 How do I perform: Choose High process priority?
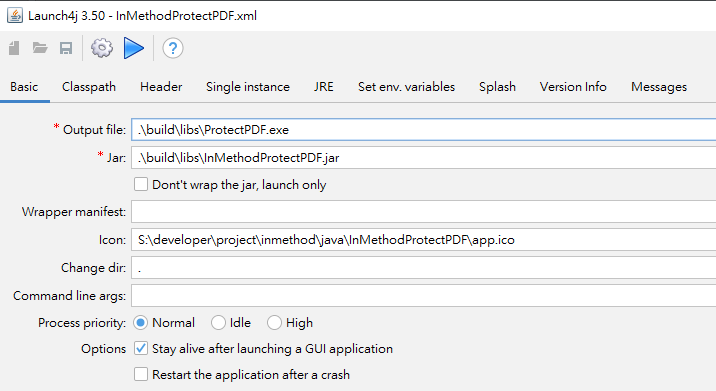click(x=274, y=322)
